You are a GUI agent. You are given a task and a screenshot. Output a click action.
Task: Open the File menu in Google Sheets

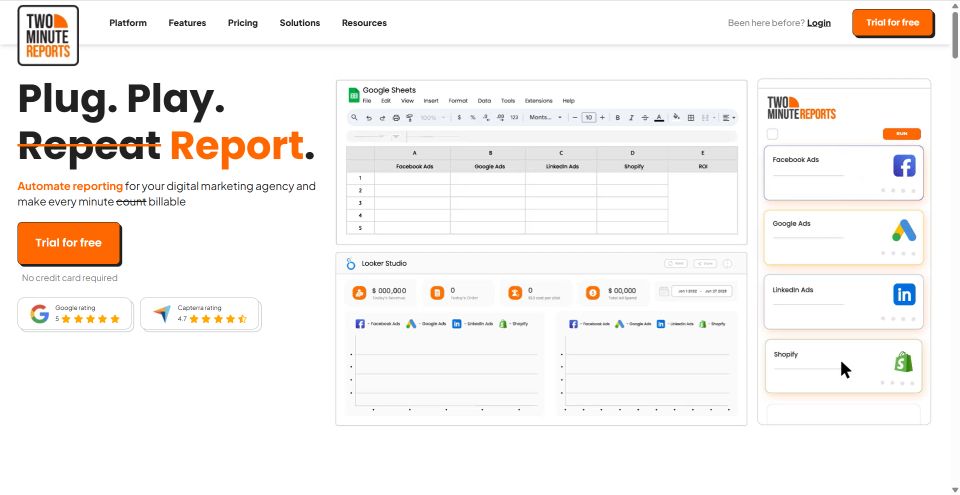[x=367, y=101]
